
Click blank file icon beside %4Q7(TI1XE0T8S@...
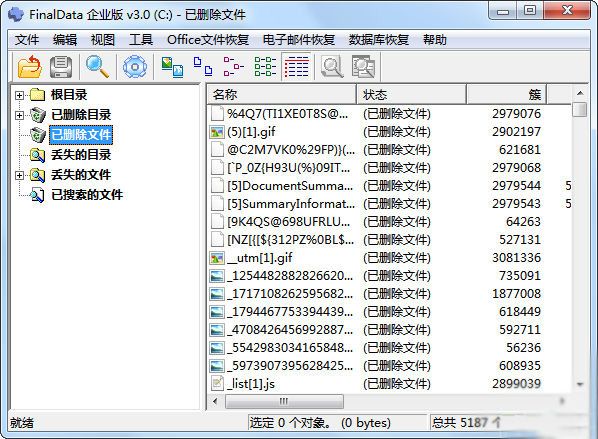tap(217, 114)
